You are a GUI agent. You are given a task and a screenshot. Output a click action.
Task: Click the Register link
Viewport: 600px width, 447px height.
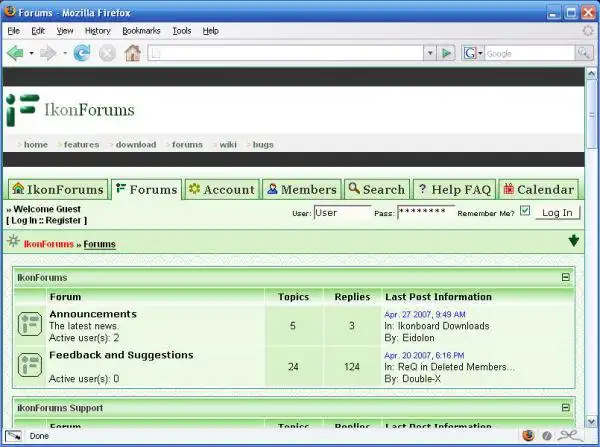[63, 220]
